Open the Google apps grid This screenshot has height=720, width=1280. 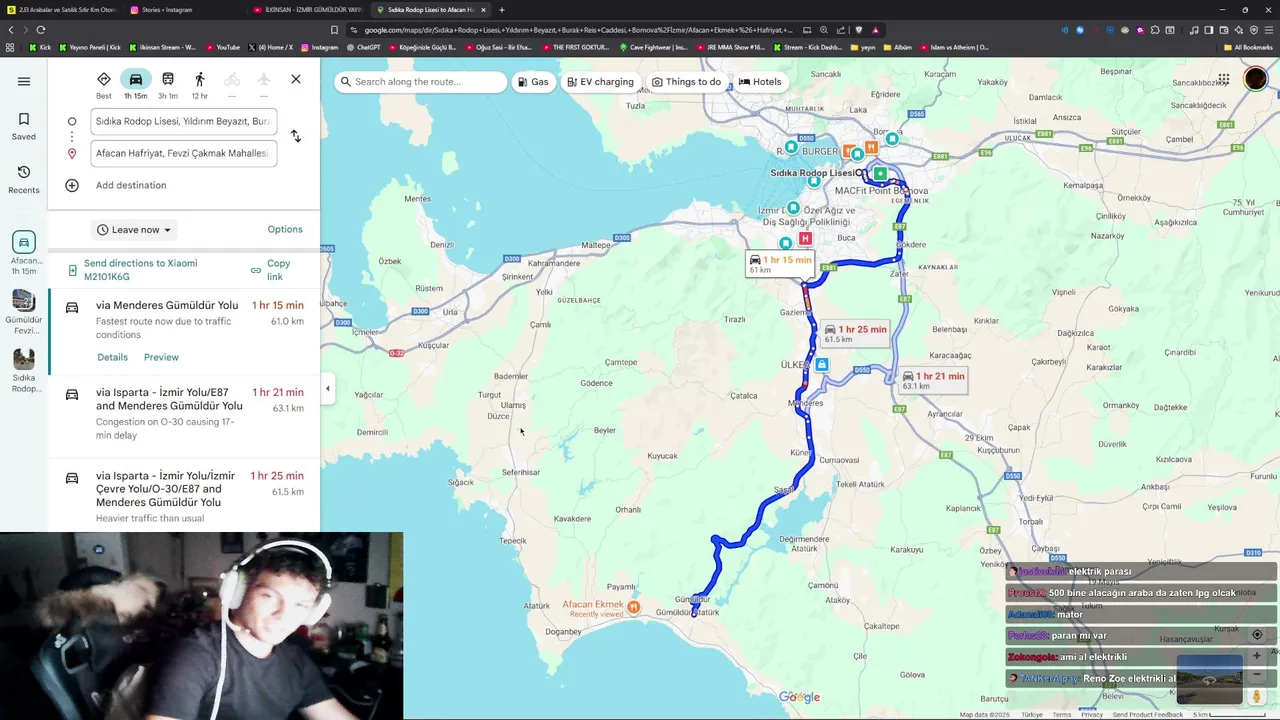[1223, 80]
